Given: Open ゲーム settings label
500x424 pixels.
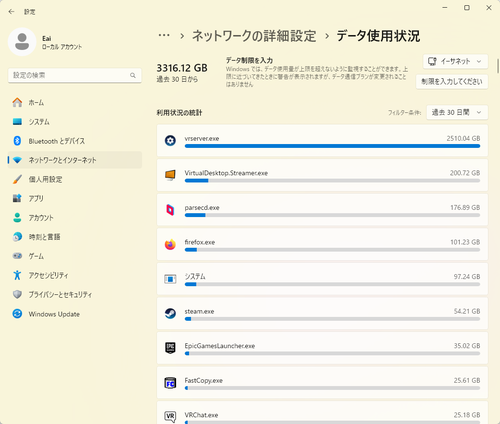Looking at the screenshot, I should 36,256.
